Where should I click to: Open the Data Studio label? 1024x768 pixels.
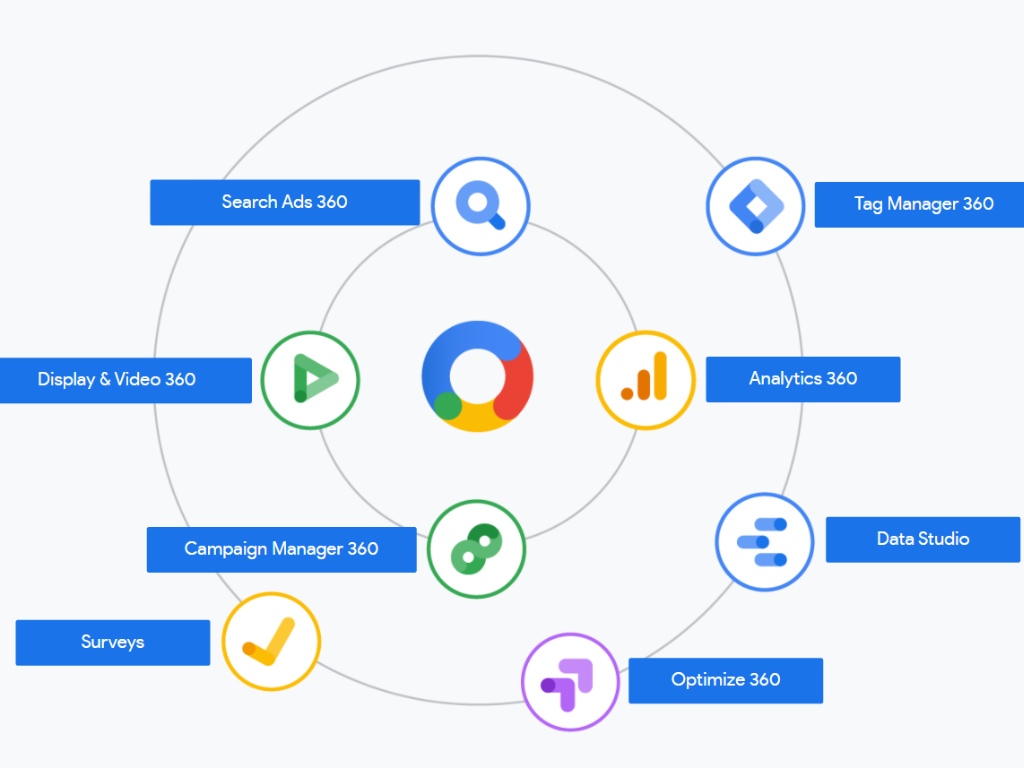click(922, 539)
